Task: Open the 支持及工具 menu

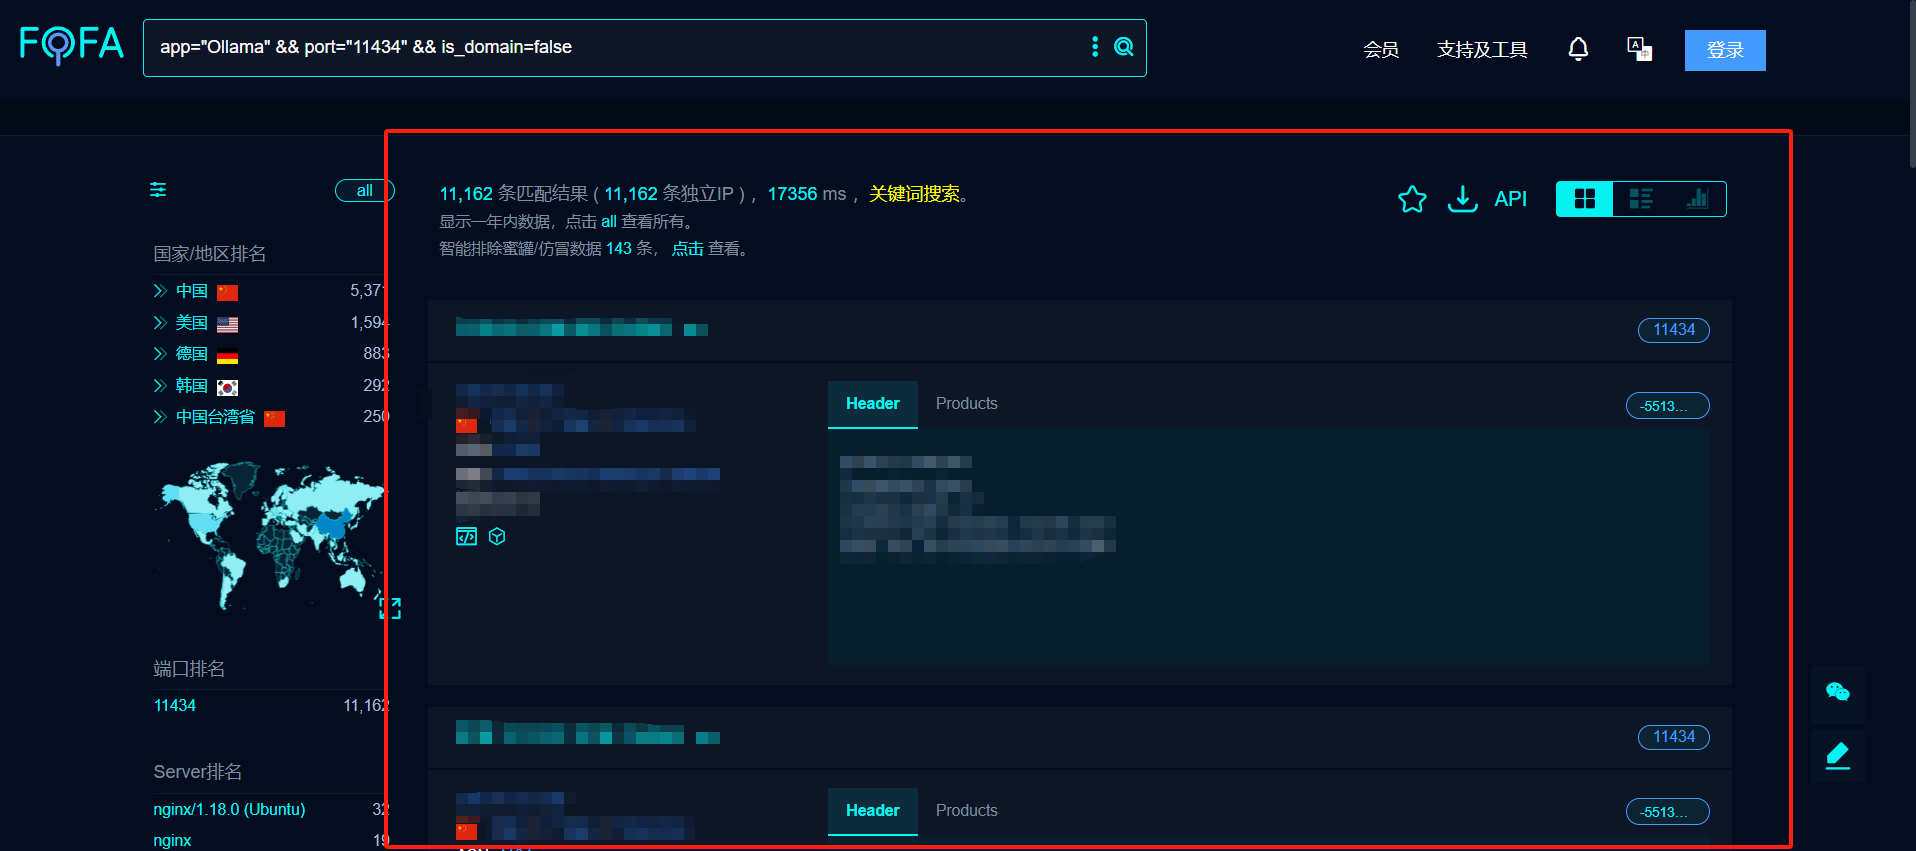Action: coord(1481,50)
